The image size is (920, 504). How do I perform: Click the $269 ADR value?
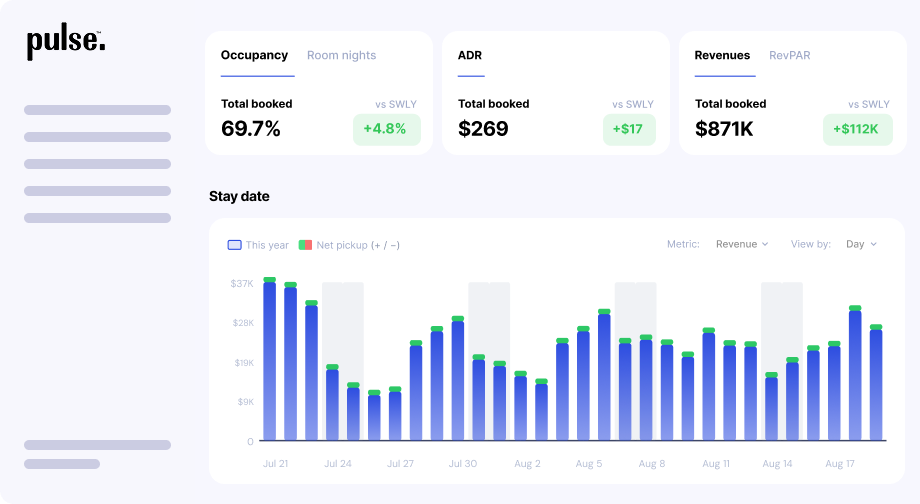click(483, 128)
